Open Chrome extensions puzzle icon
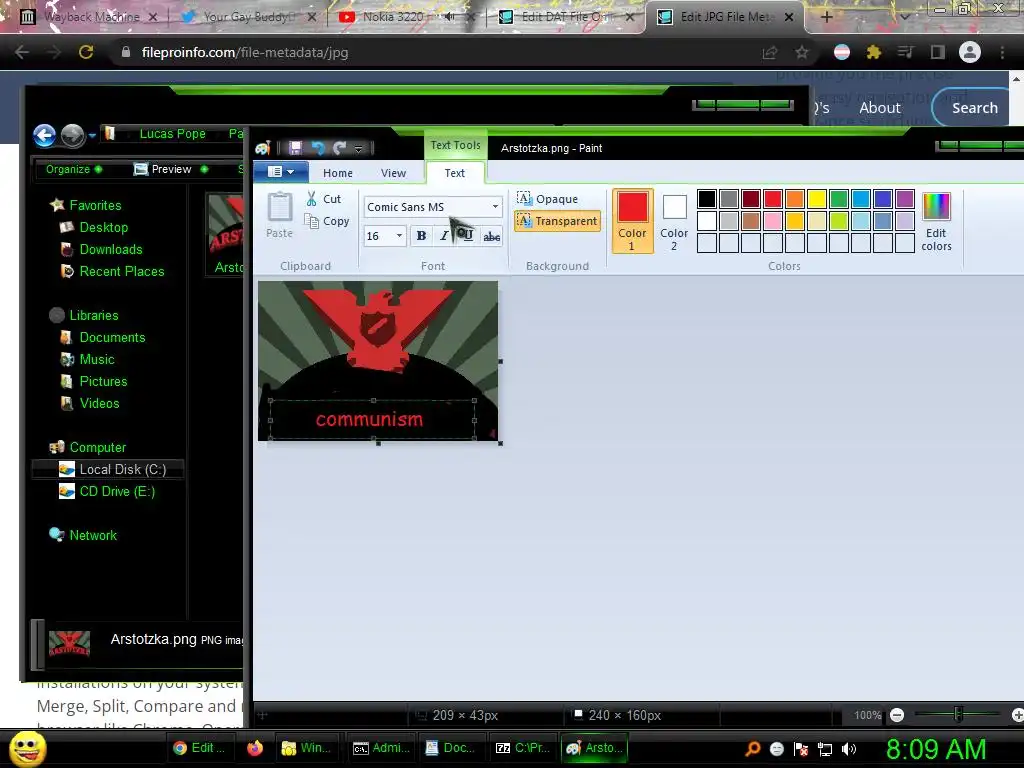Viewport: 1024px width, 768px height. point(873,52)
